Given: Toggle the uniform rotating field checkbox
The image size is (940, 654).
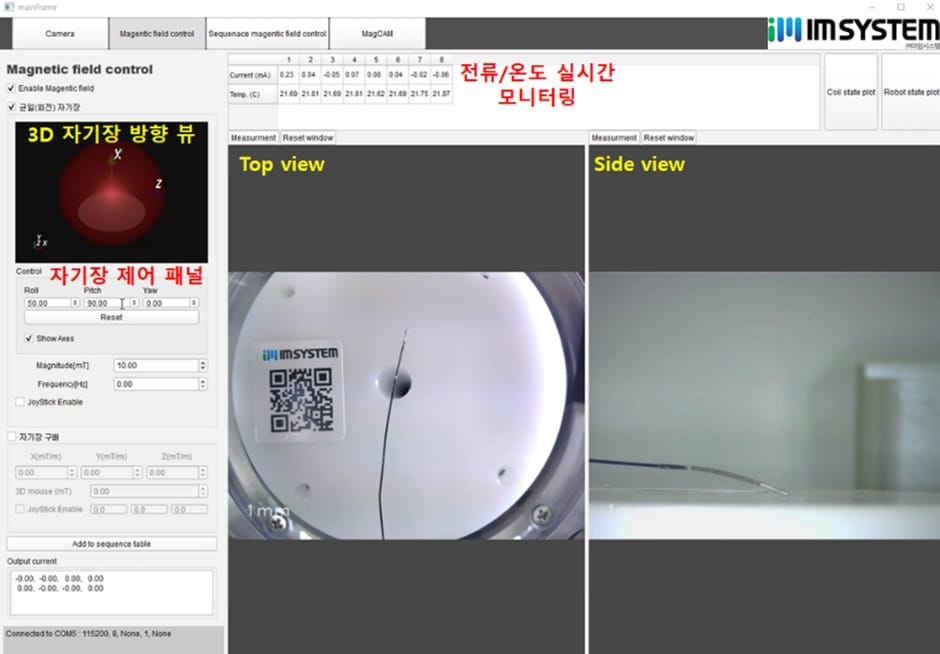Looking at the screenshot, I should point(11,107).
